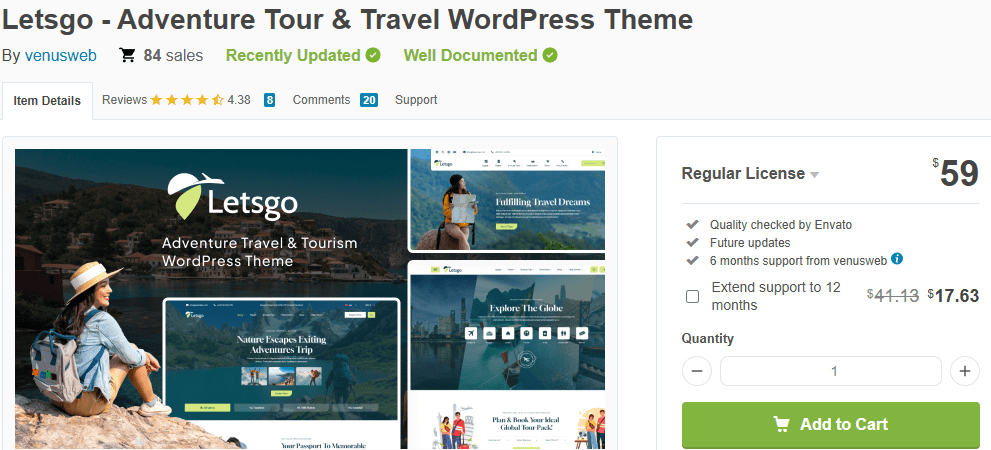991x450 pixels.
Task: Click Quality checked by Envato text
Action: [781, 224]
